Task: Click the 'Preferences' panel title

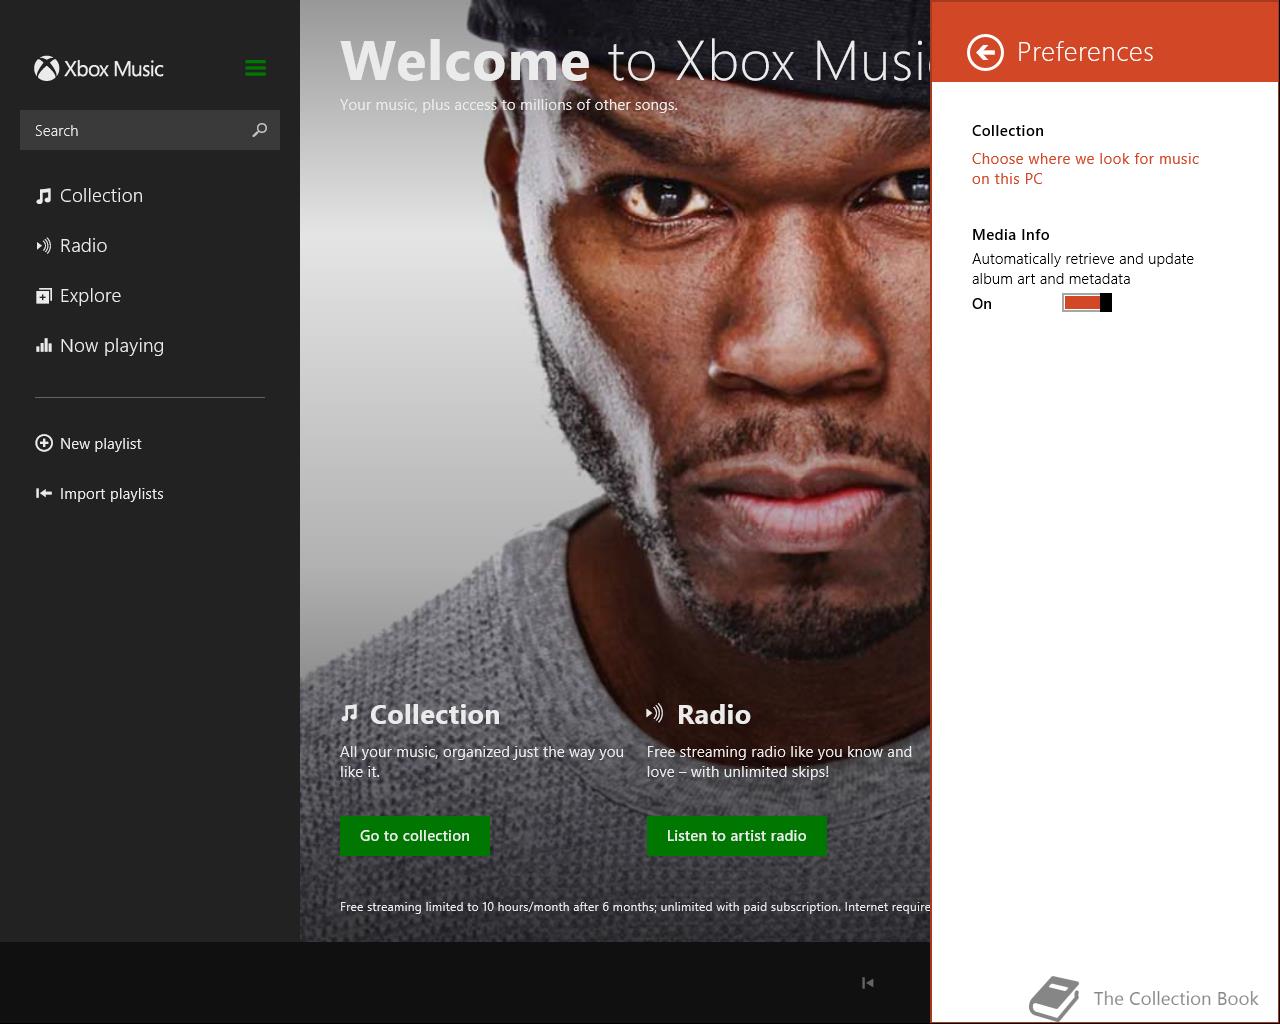Action: pos(1085,52)
